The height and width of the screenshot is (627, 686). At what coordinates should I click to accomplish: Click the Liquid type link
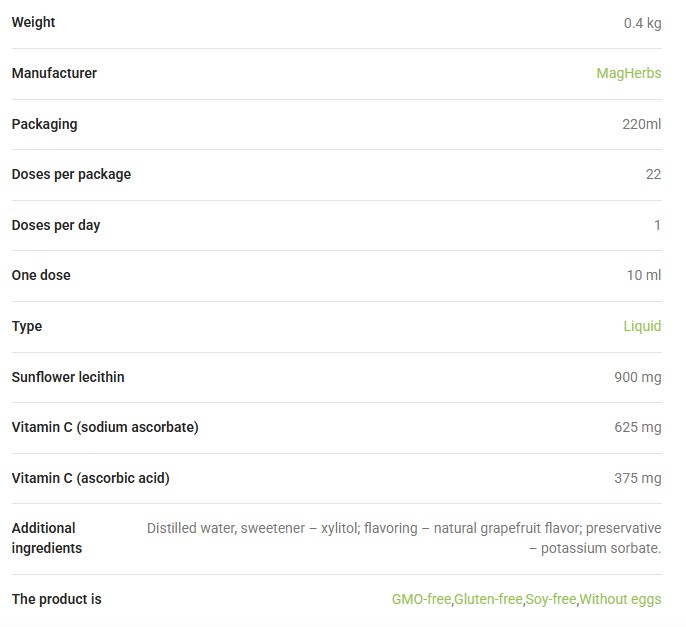click(642, 326)
